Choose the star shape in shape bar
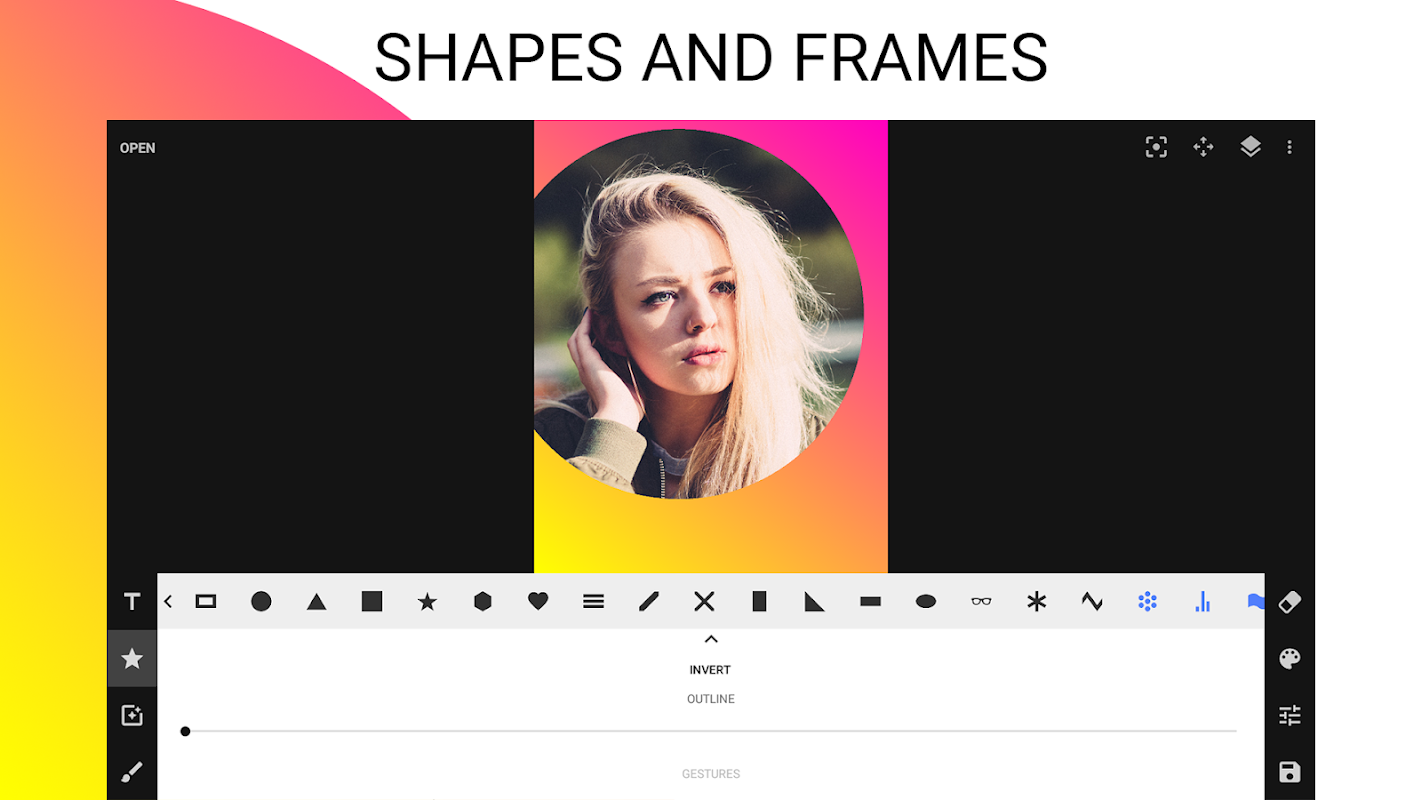1422x800 pixels. [427, 601]
